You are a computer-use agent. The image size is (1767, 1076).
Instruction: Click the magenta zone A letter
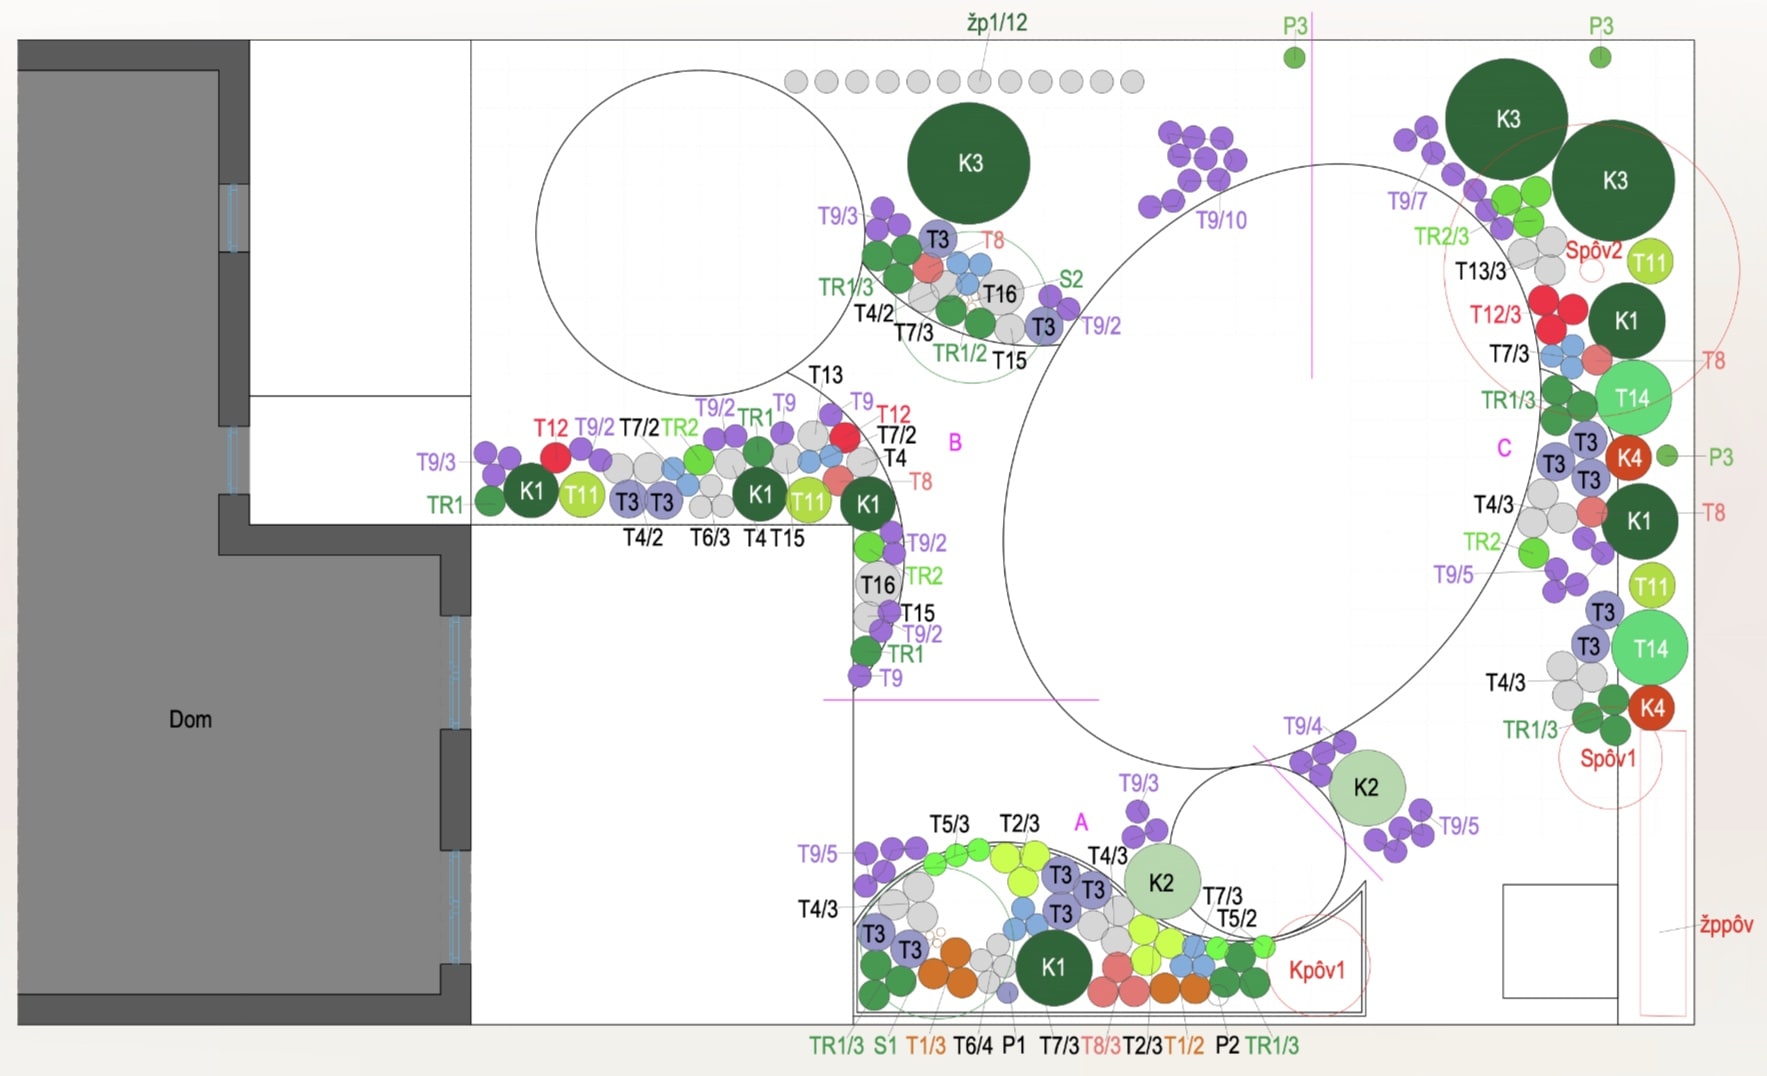point(1080,822)
